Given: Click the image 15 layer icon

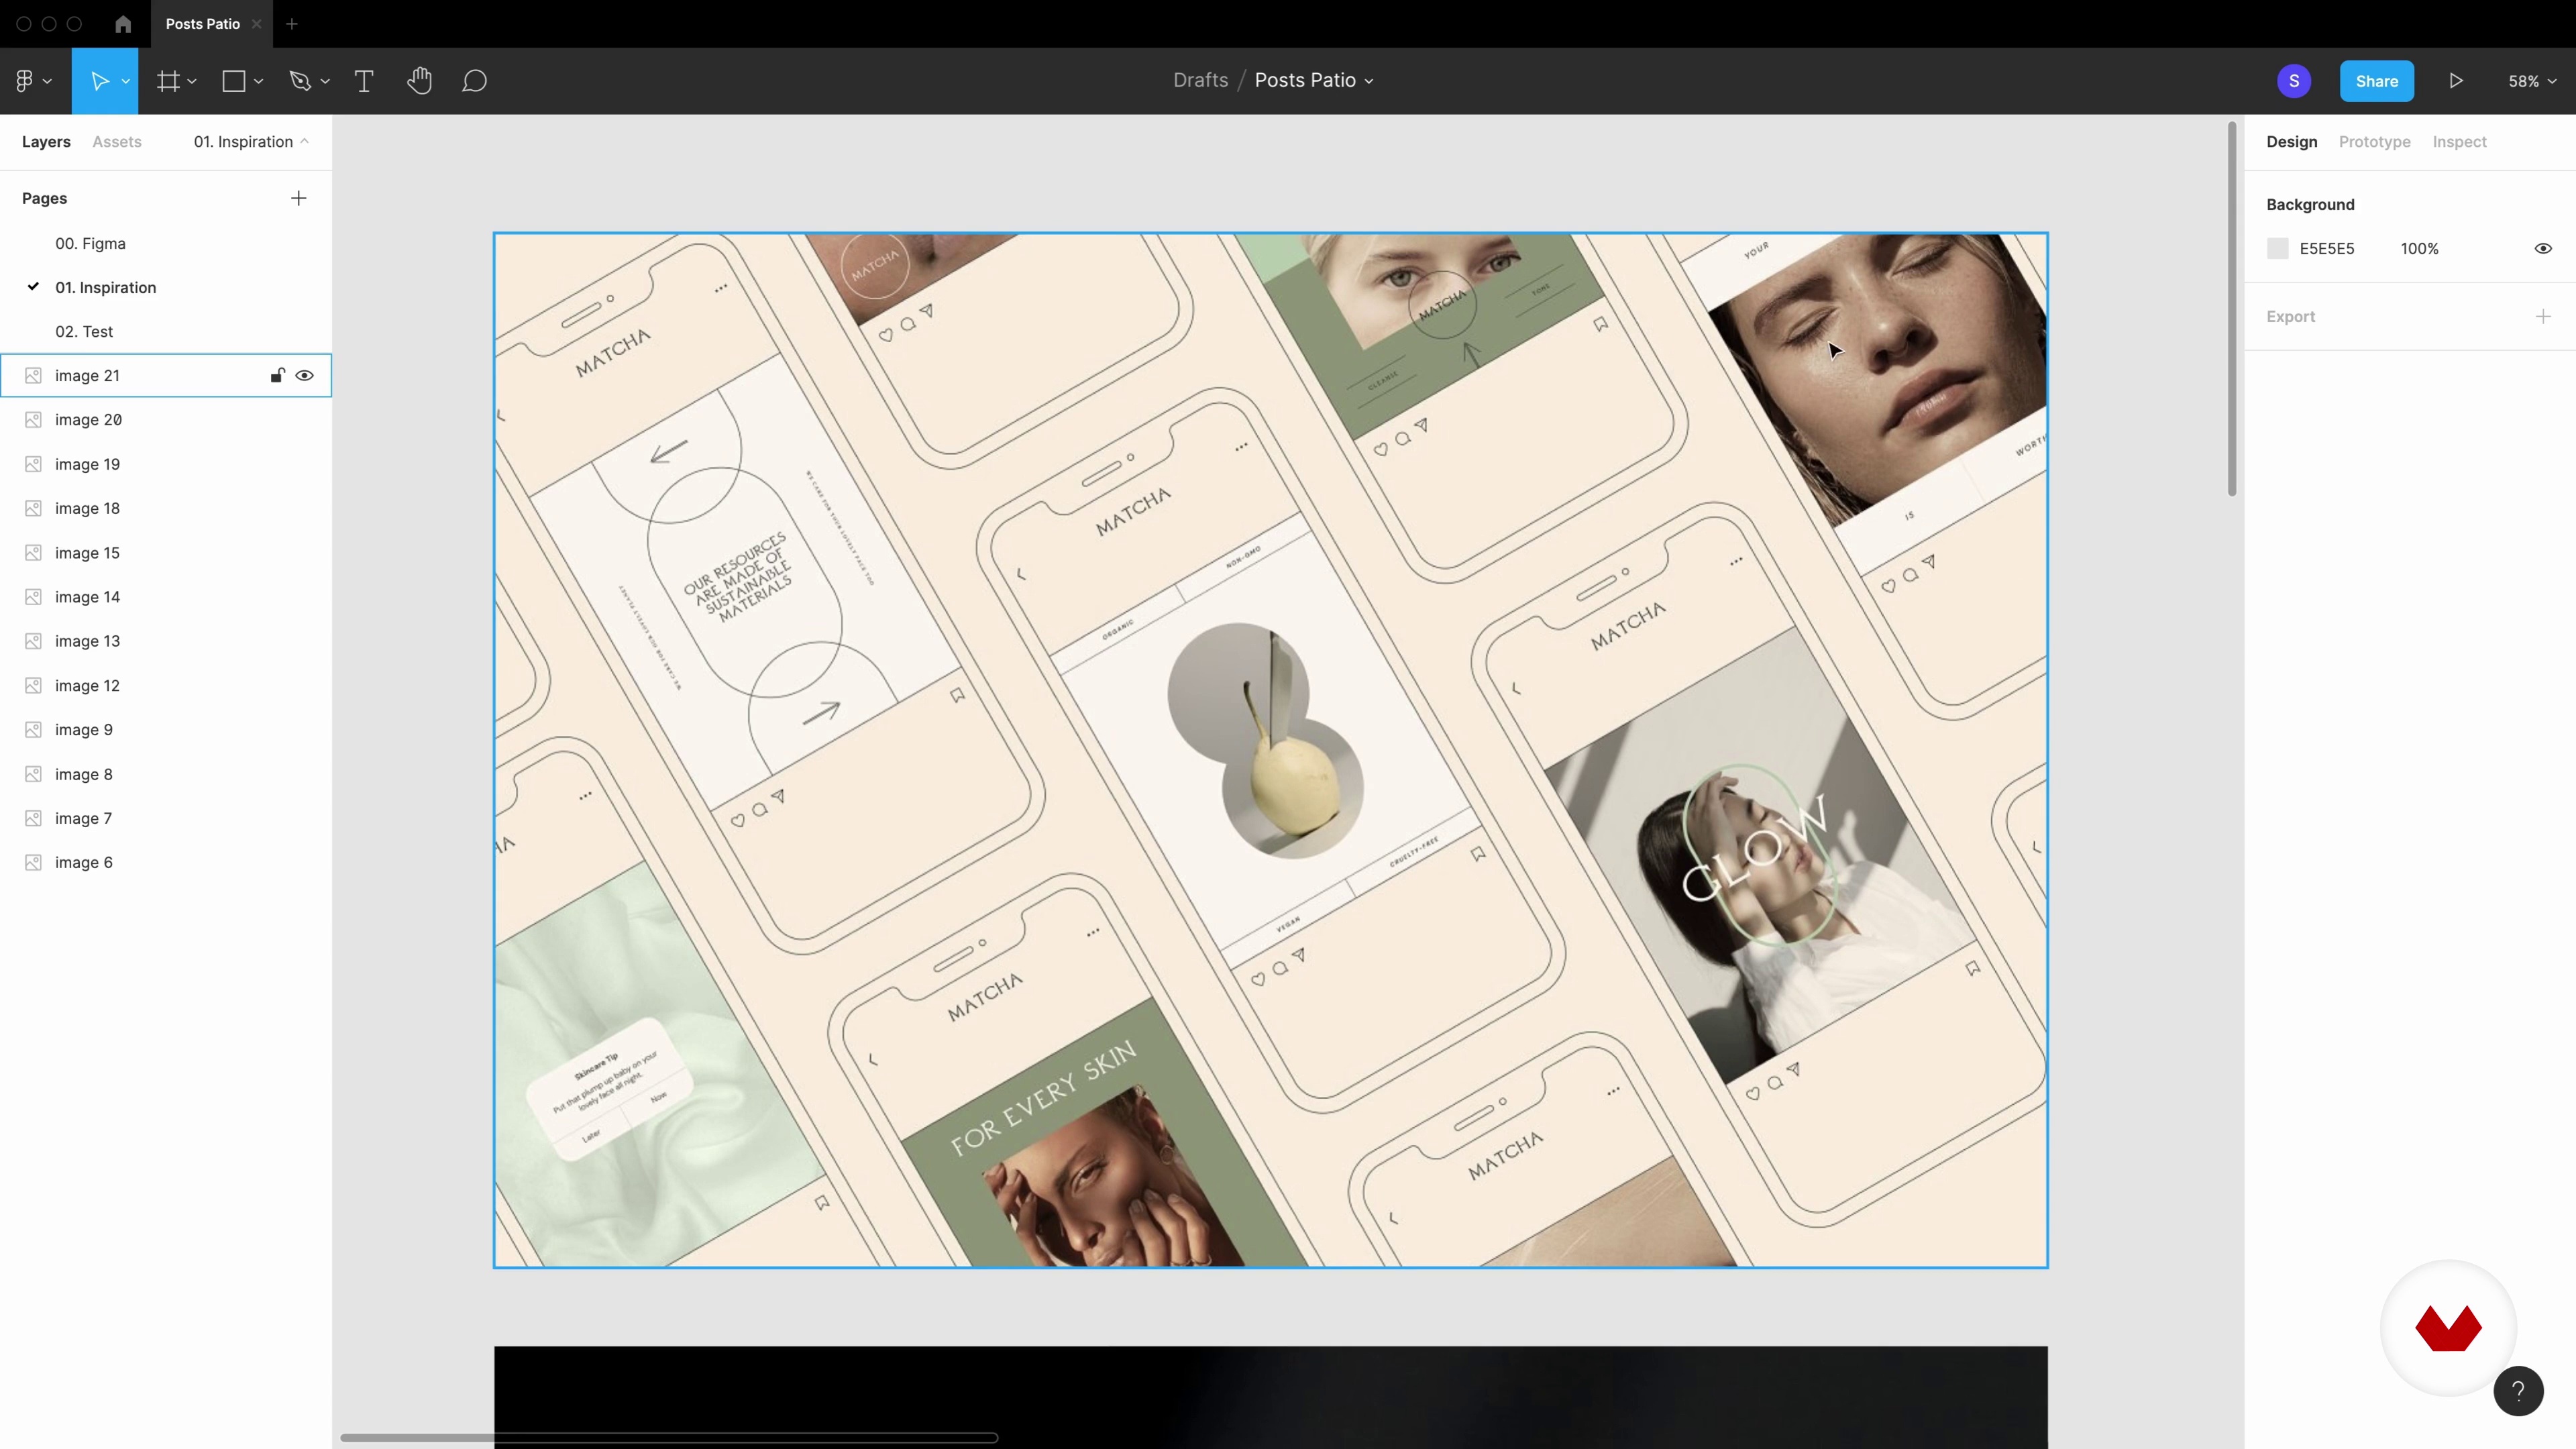Looking at the screenshot, I should (33, 553).
